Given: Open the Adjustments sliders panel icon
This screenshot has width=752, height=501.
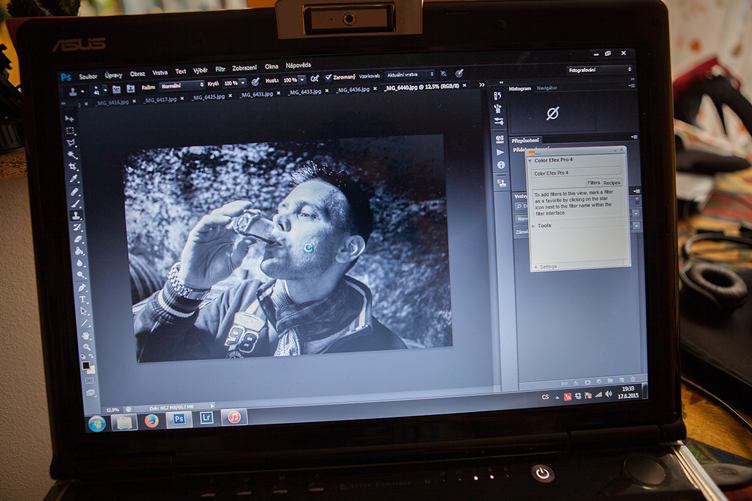Looking at the screenshot, I should pos(499,121).
